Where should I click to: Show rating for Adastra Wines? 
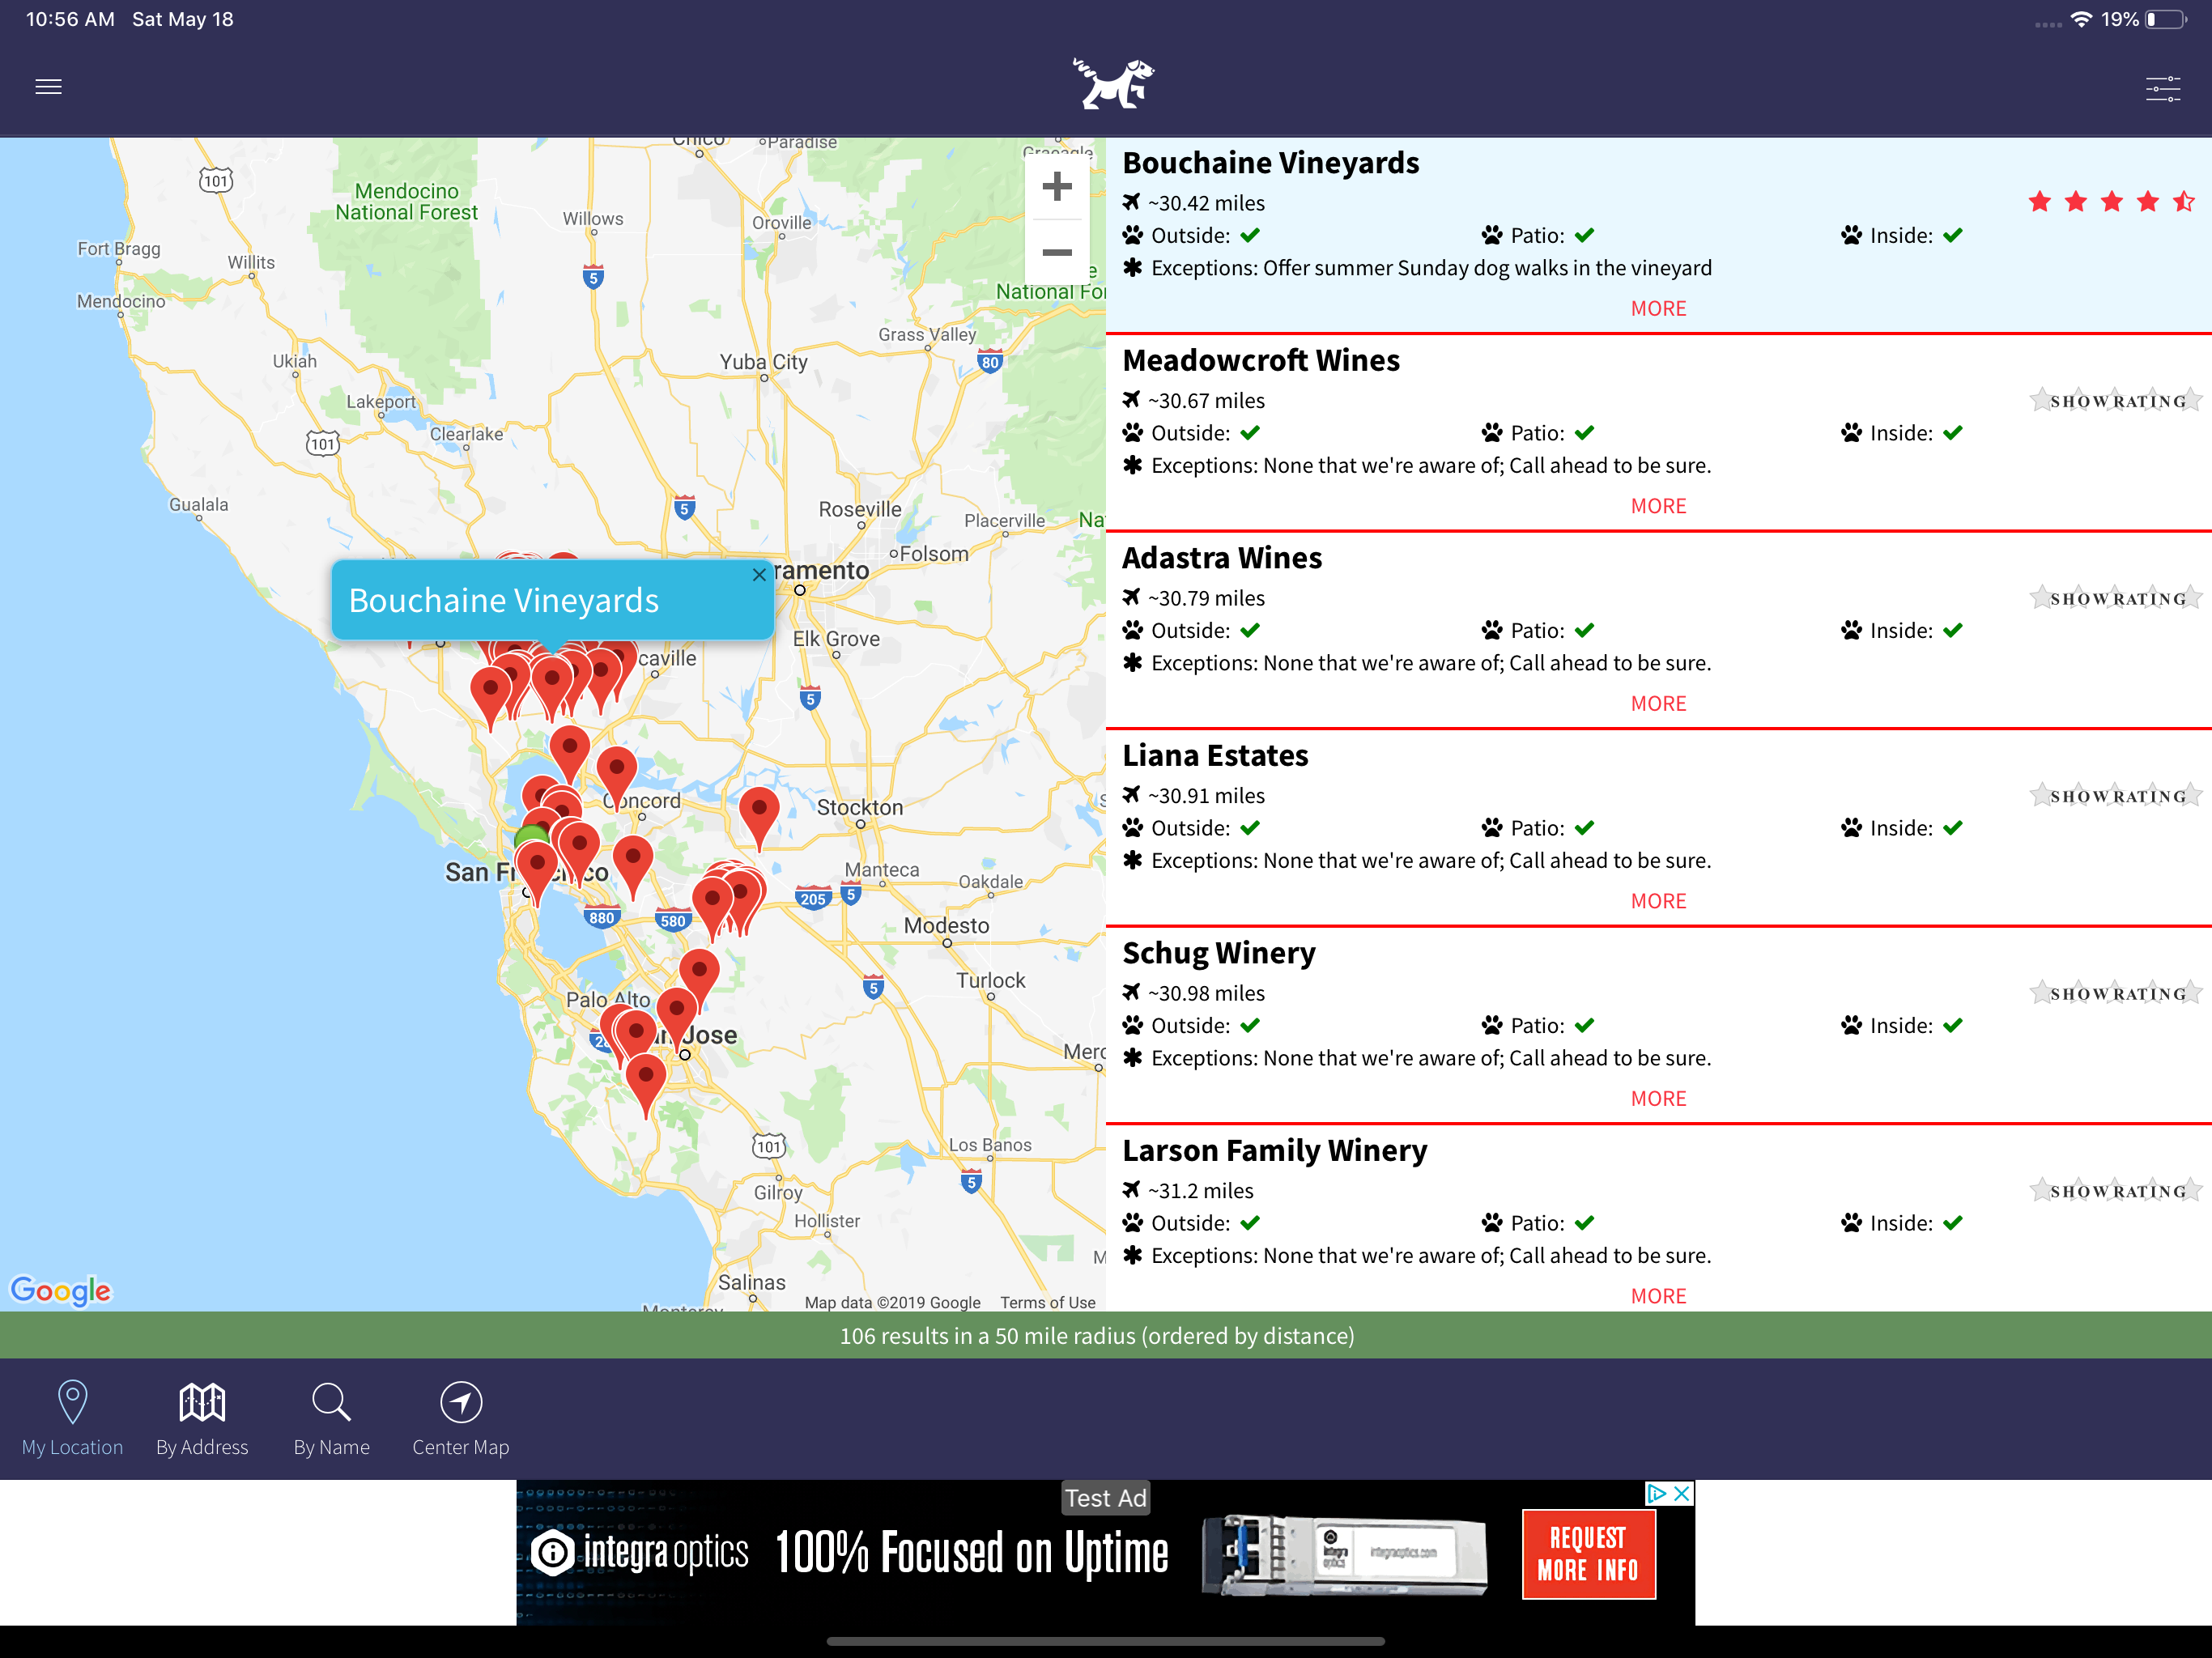pyautogui.click(x=2116, y=598)
